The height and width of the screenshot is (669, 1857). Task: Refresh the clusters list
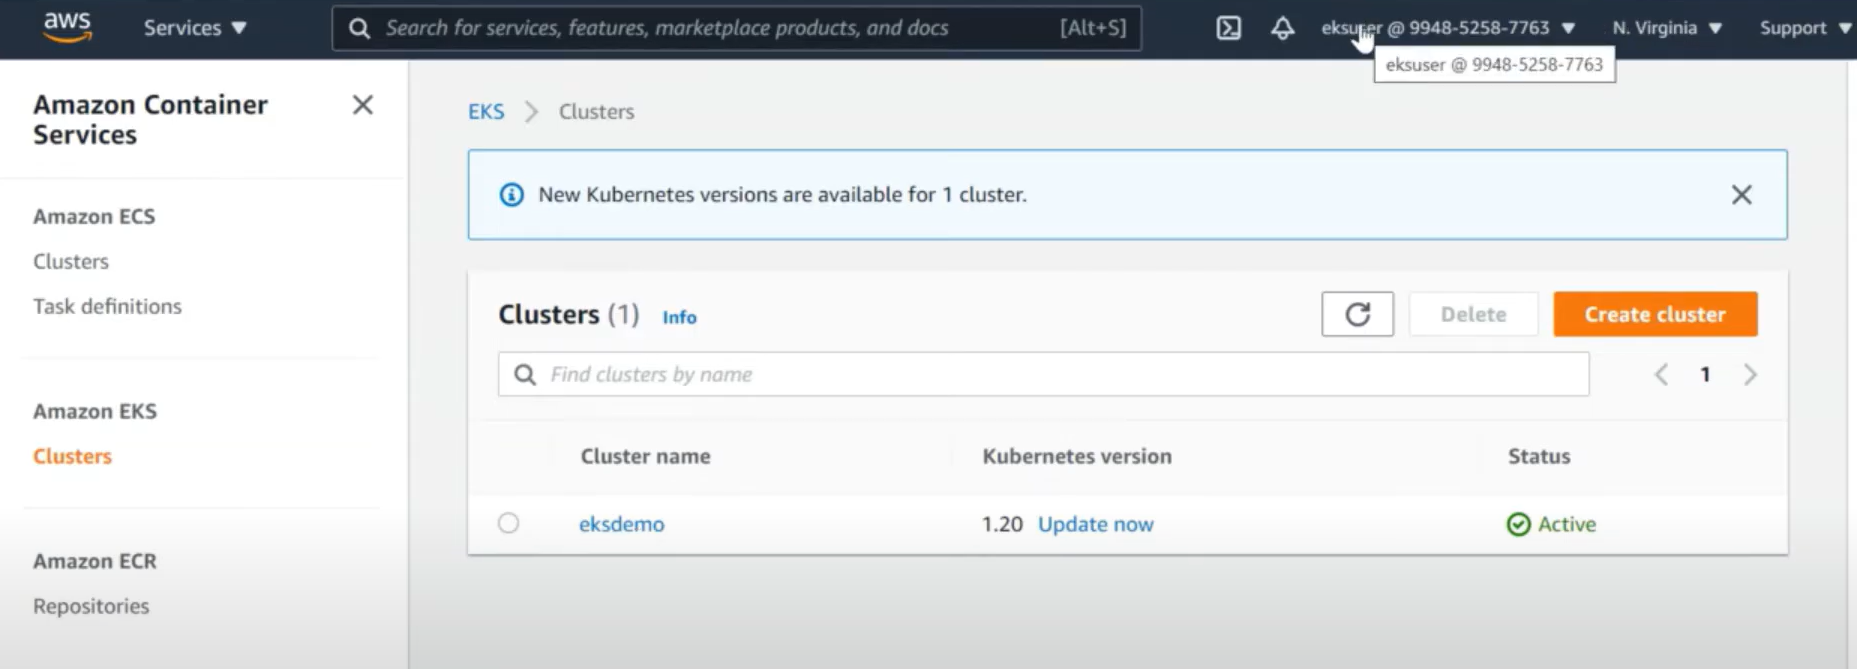point(1357,314)
